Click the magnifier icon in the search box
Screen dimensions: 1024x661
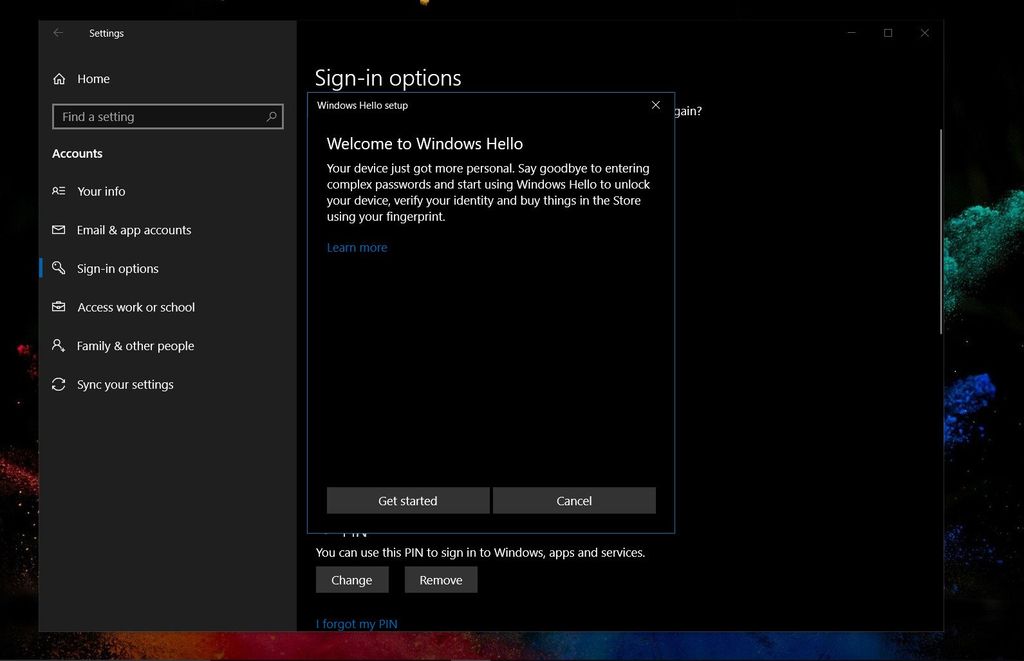270,116
